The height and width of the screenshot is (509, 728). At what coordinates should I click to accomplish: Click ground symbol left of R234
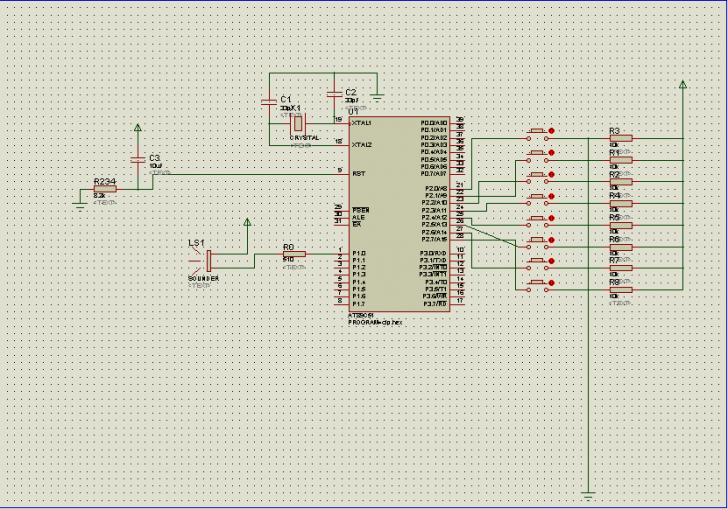[80, 206]
